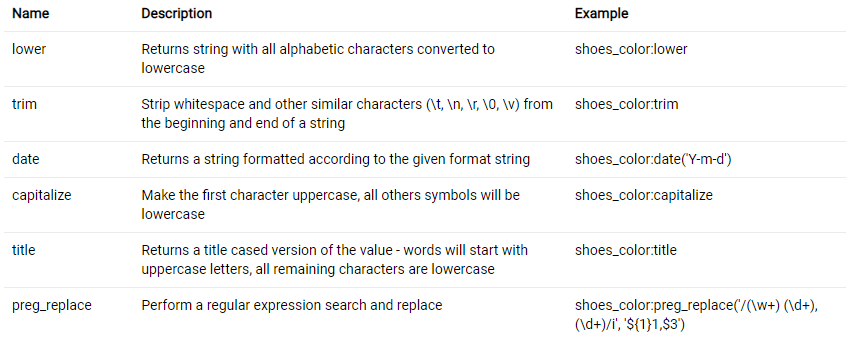
Task: Select the lower modifier name
Action: click(29, 49)
